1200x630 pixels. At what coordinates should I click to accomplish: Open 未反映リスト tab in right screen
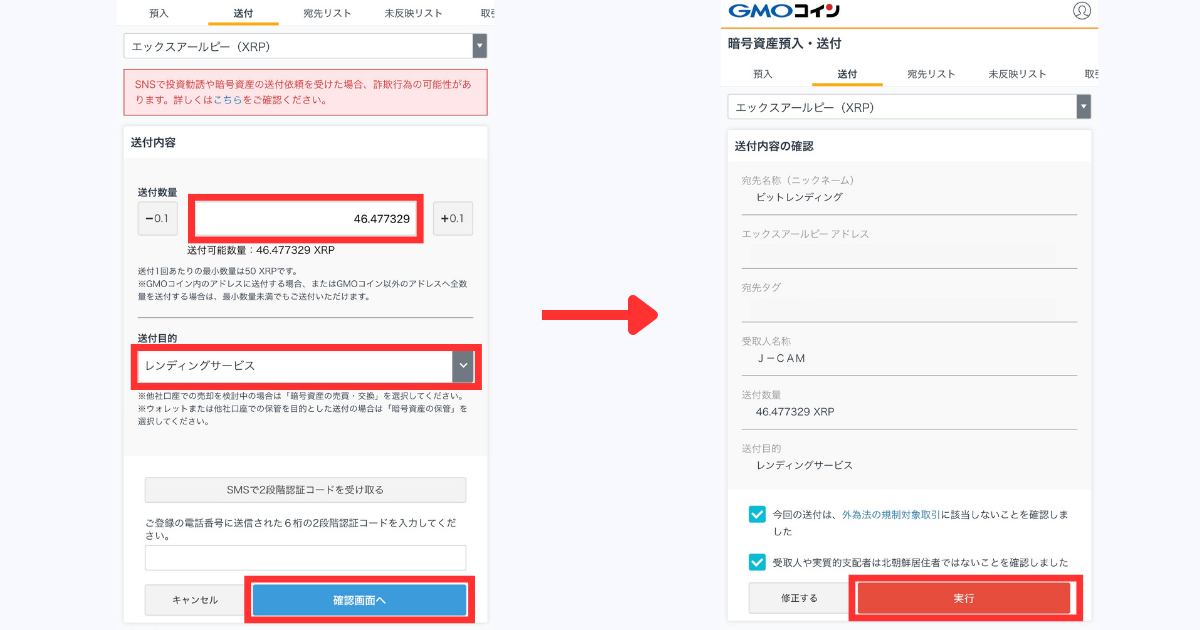click(x=1017, y=74)
